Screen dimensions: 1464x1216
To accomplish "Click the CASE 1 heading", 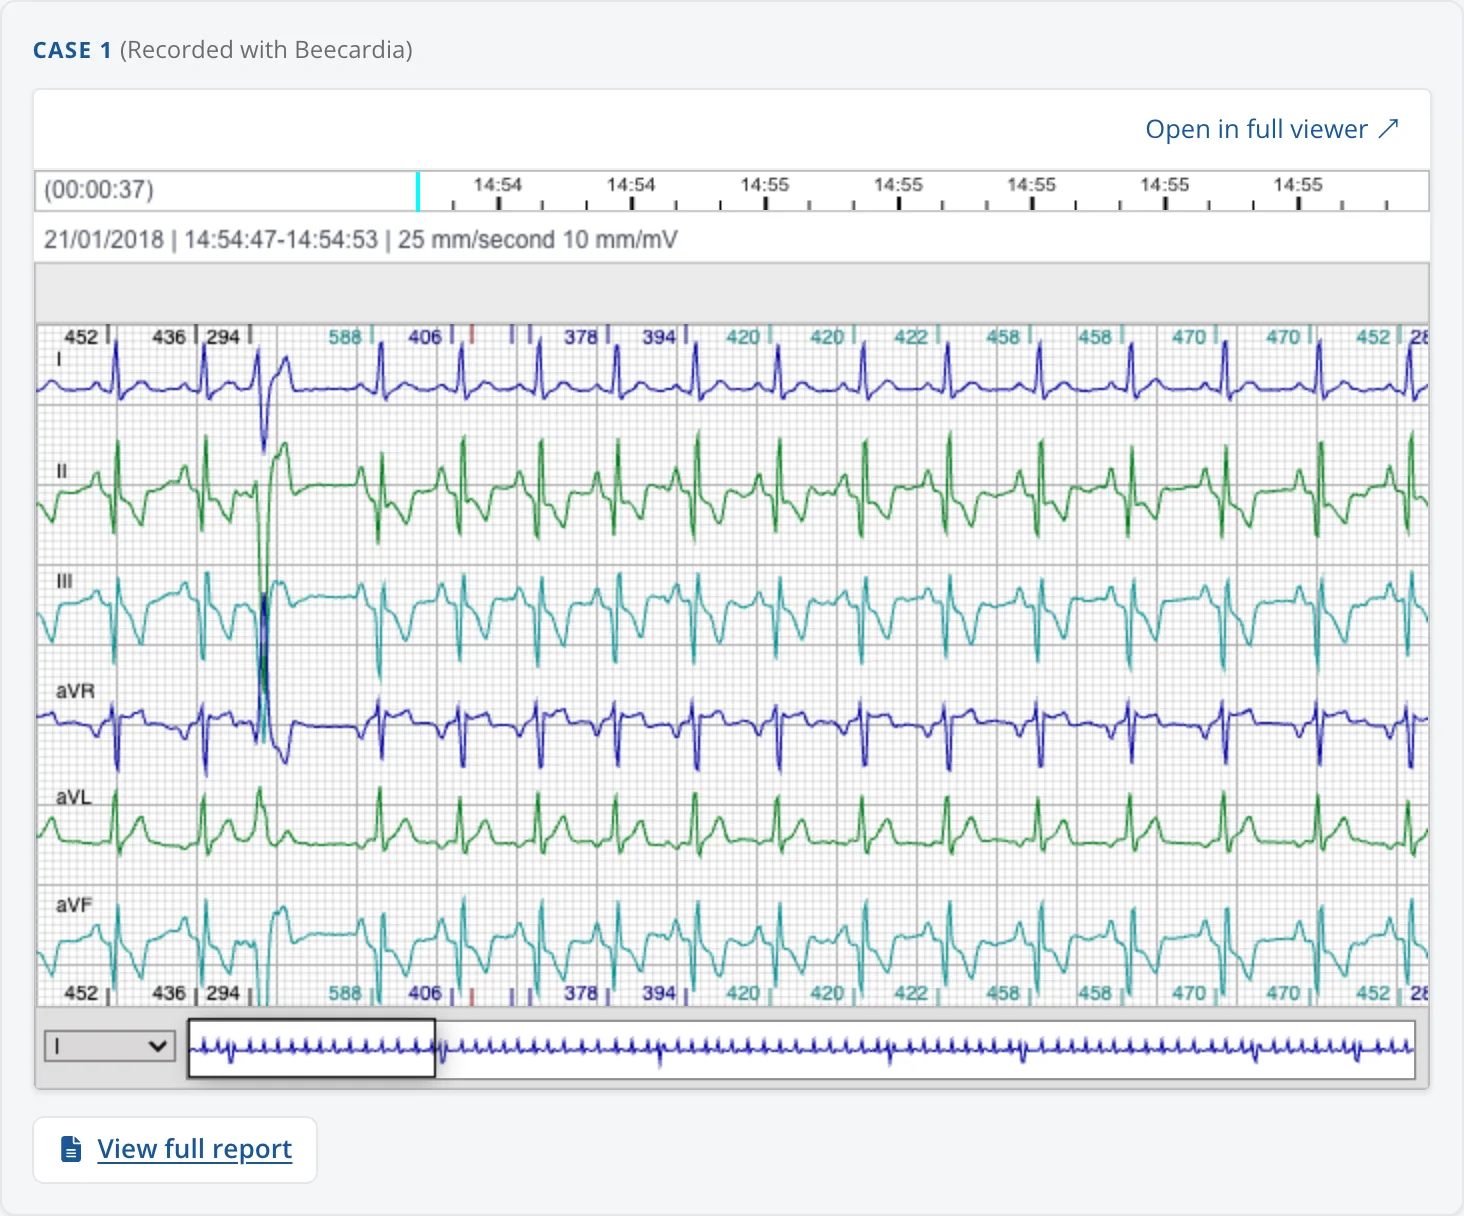I will (72, 50).
